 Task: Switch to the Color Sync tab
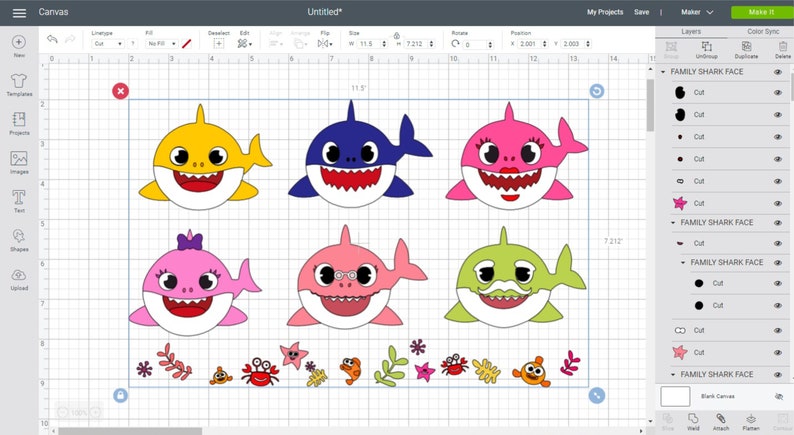coord(763,31)
